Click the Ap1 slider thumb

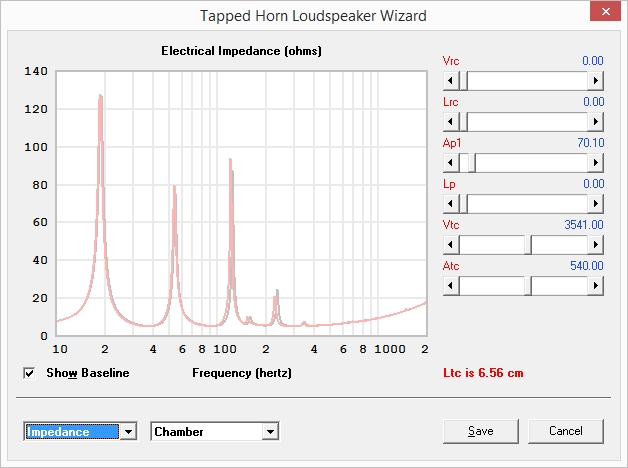(471, 163)
